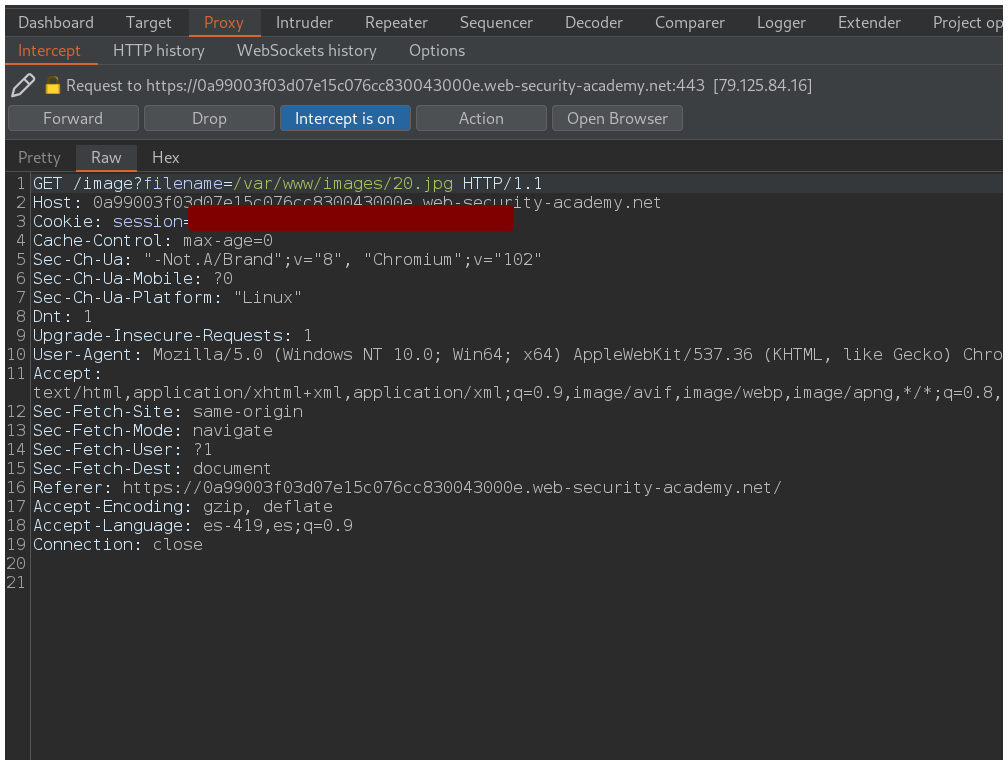Go to the Intruder tab
1008x765 pixels.
coord(304,22)
